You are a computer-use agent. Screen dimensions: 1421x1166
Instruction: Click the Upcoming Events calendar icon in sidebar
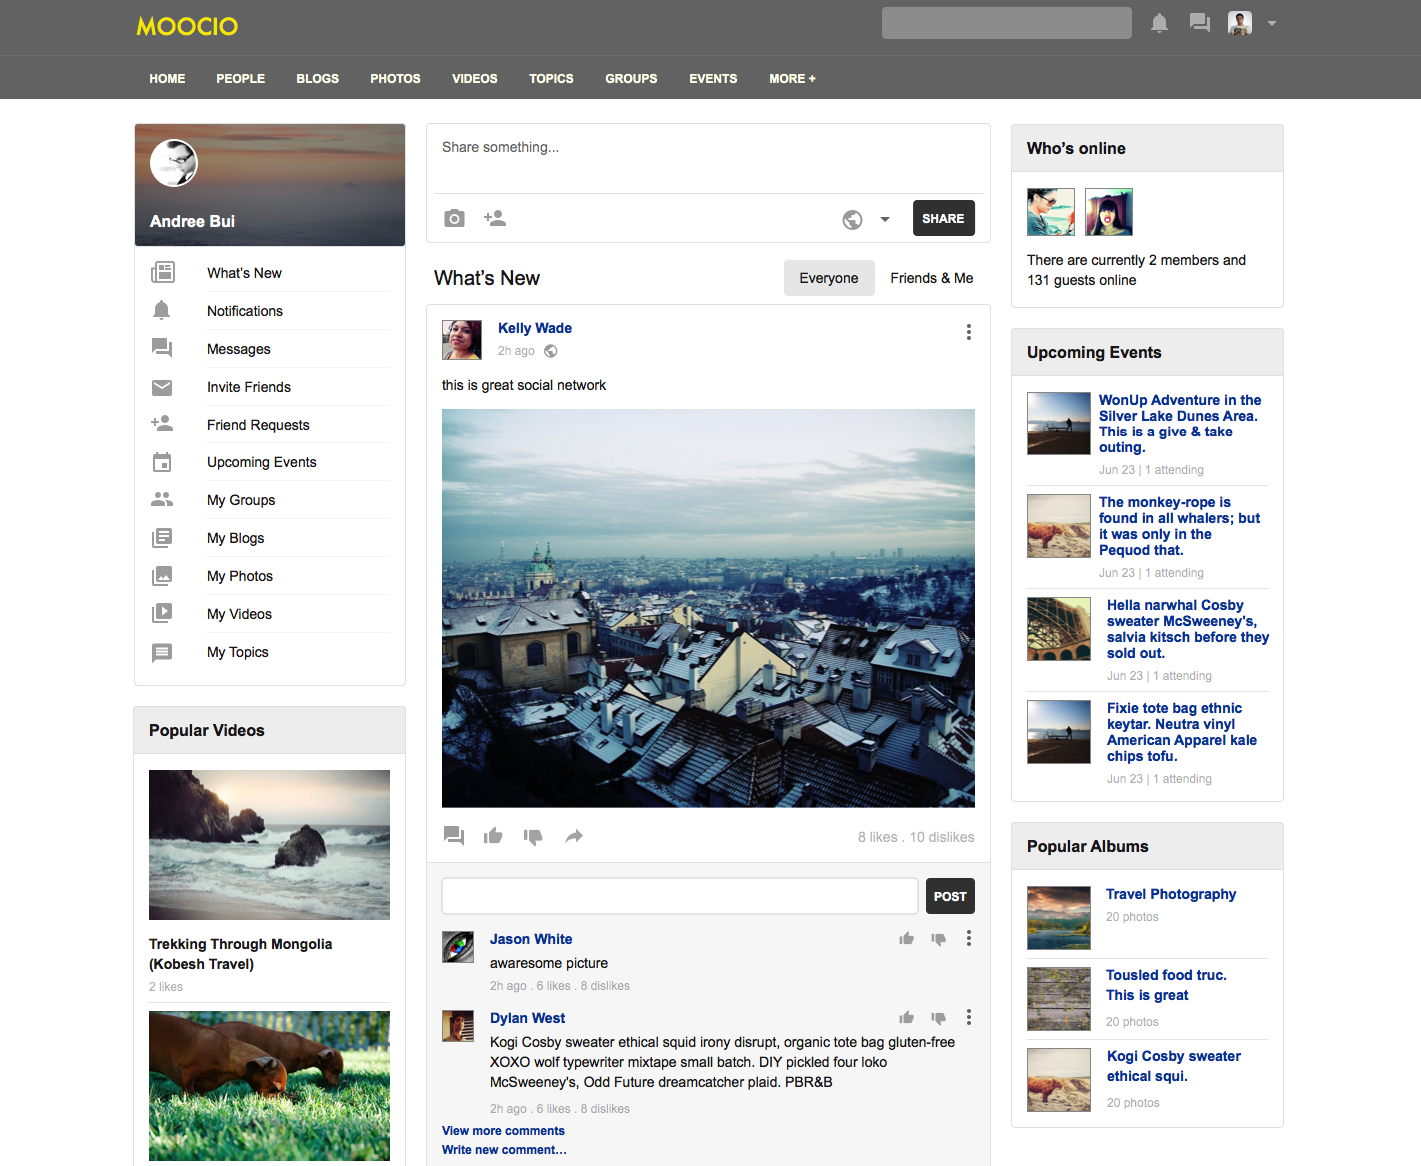162,462
